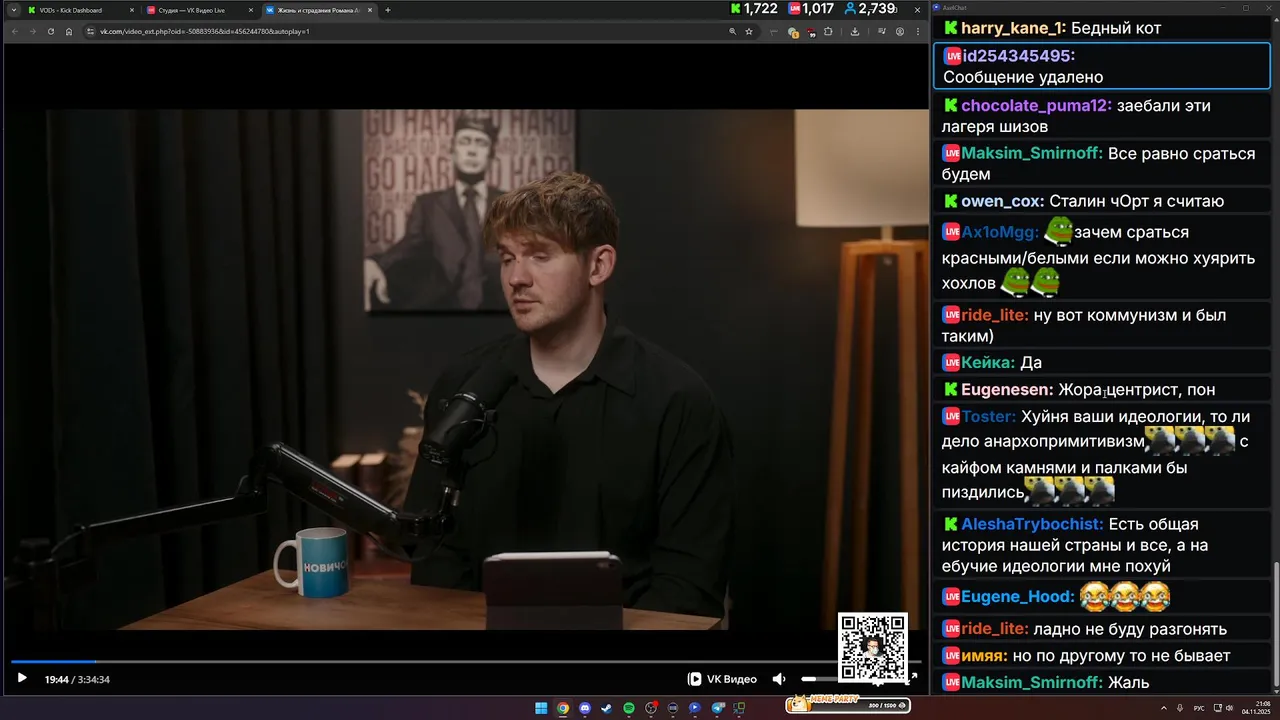Viewport: 1280px width, 720px height.
Task: Click the QR code overlay
Action: (873, 648)
